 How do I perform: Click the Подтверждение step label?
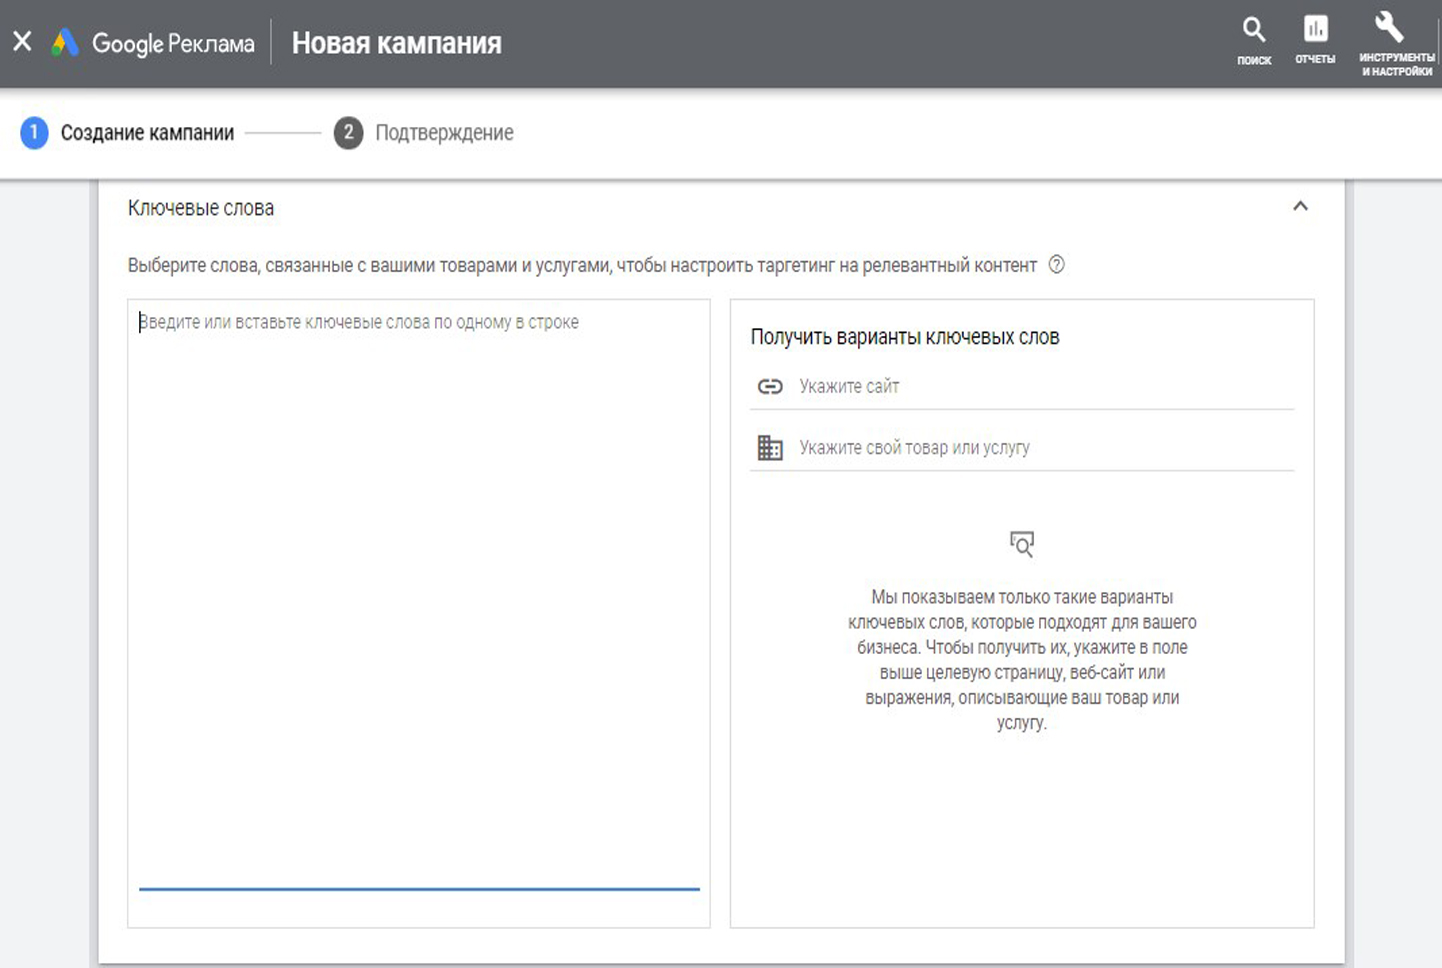pyautogui.click(x=444, y=133)
